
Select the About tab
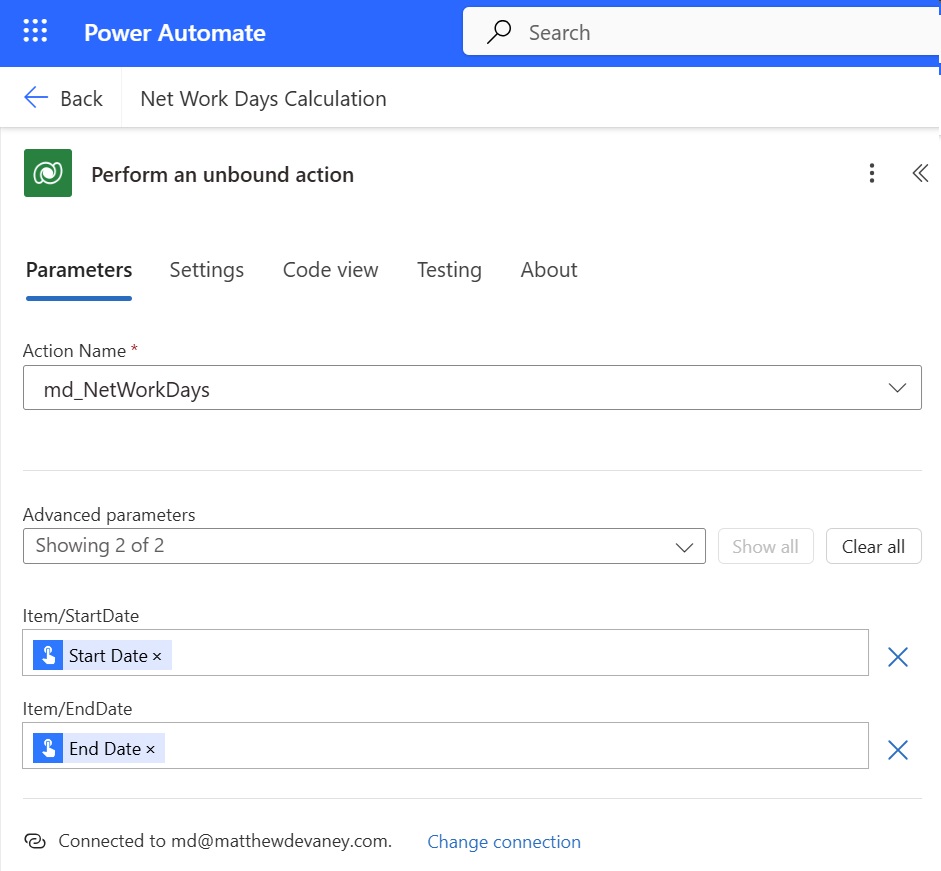point(549,270)
